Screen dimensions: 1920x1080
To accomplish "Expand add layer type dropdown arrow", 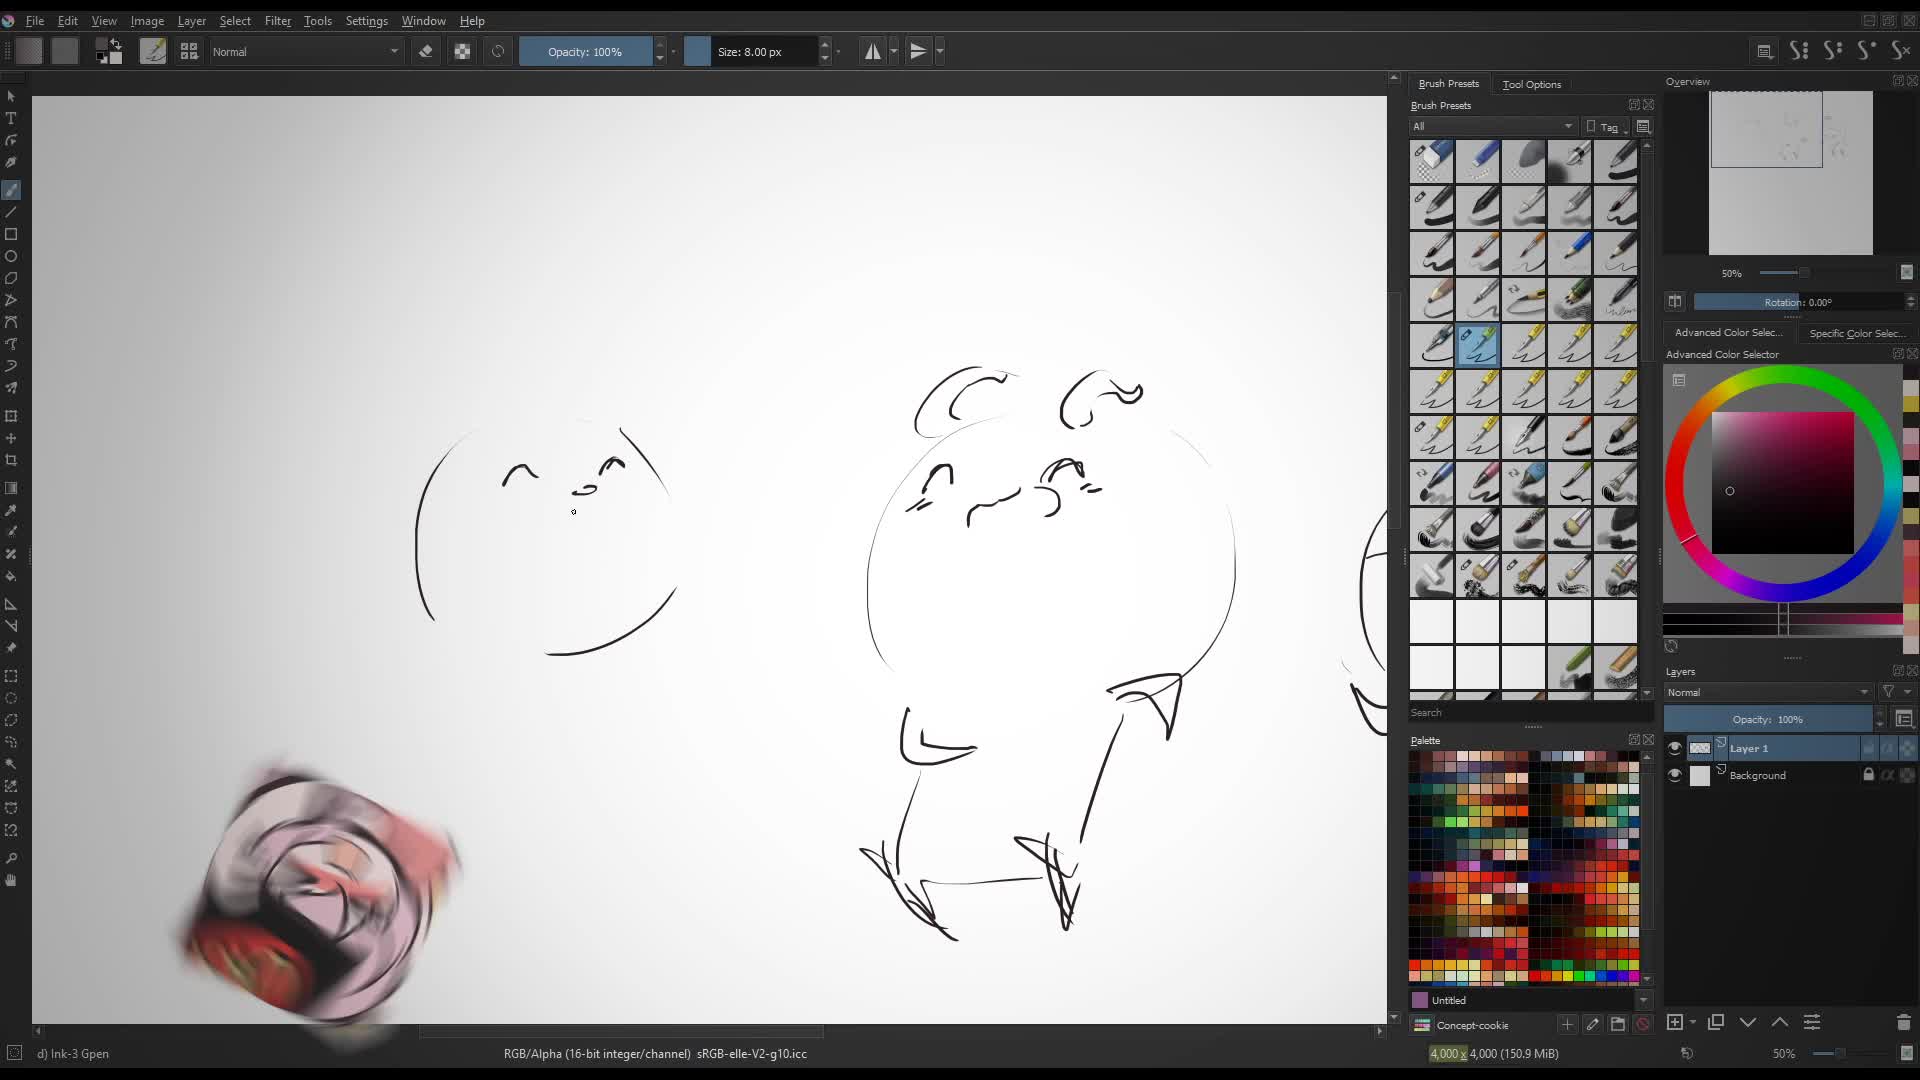I will [x=1692, y=1022].
